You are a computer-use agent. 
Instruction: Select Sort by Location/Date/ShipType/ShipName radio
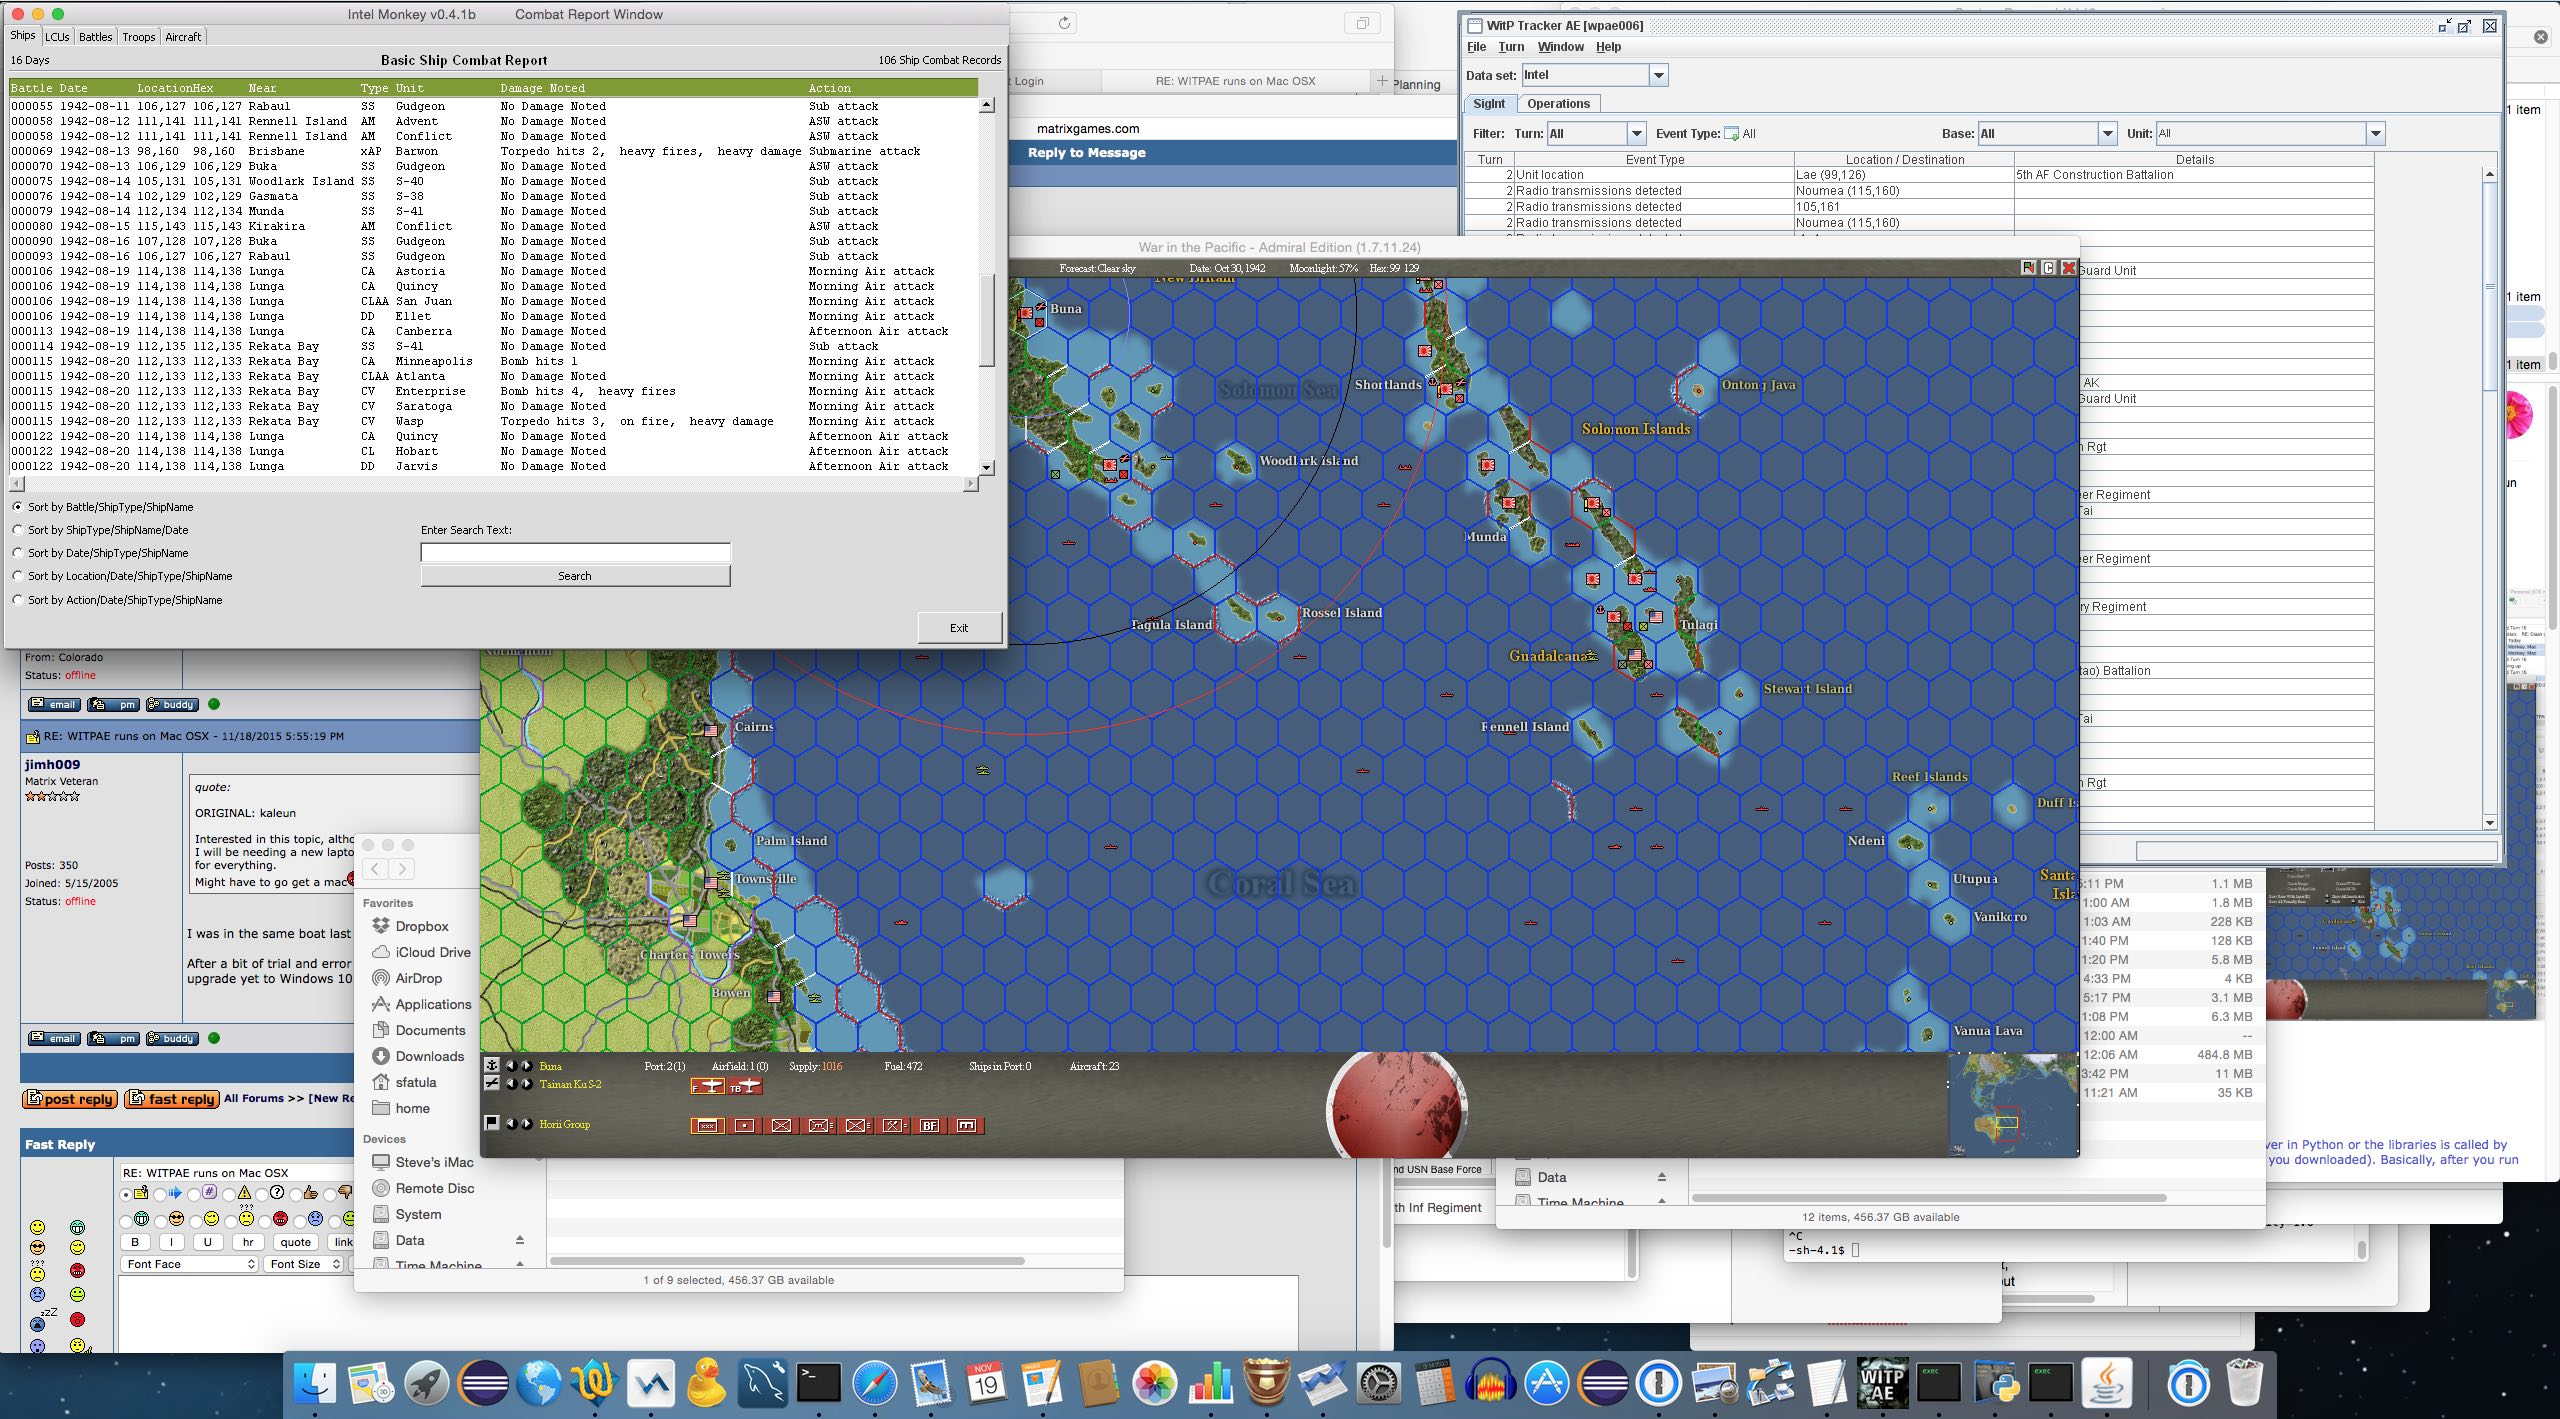[x=18, y=576]
